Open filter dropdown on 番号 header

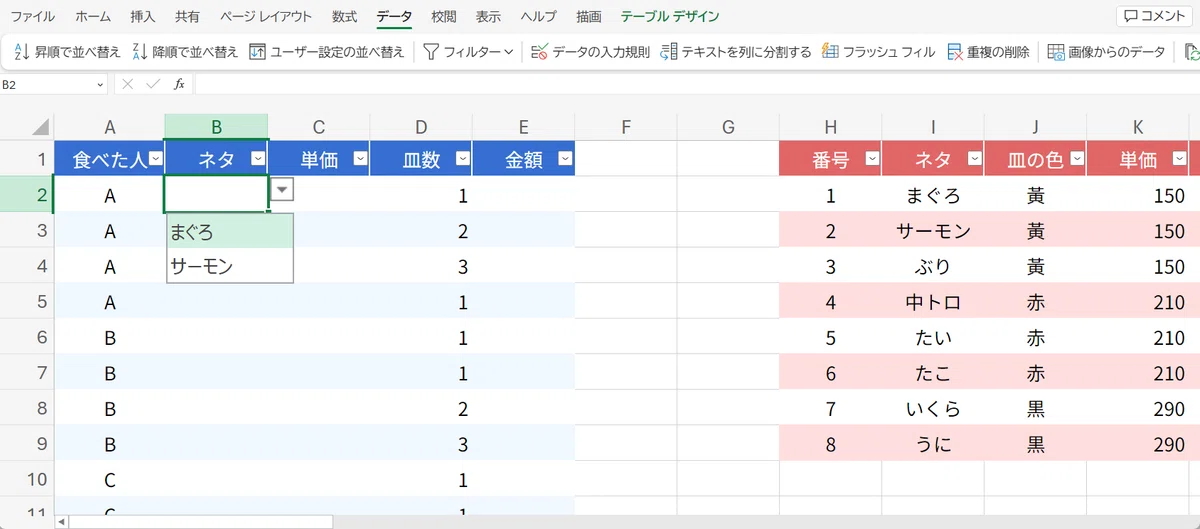(x=871, y=158)
